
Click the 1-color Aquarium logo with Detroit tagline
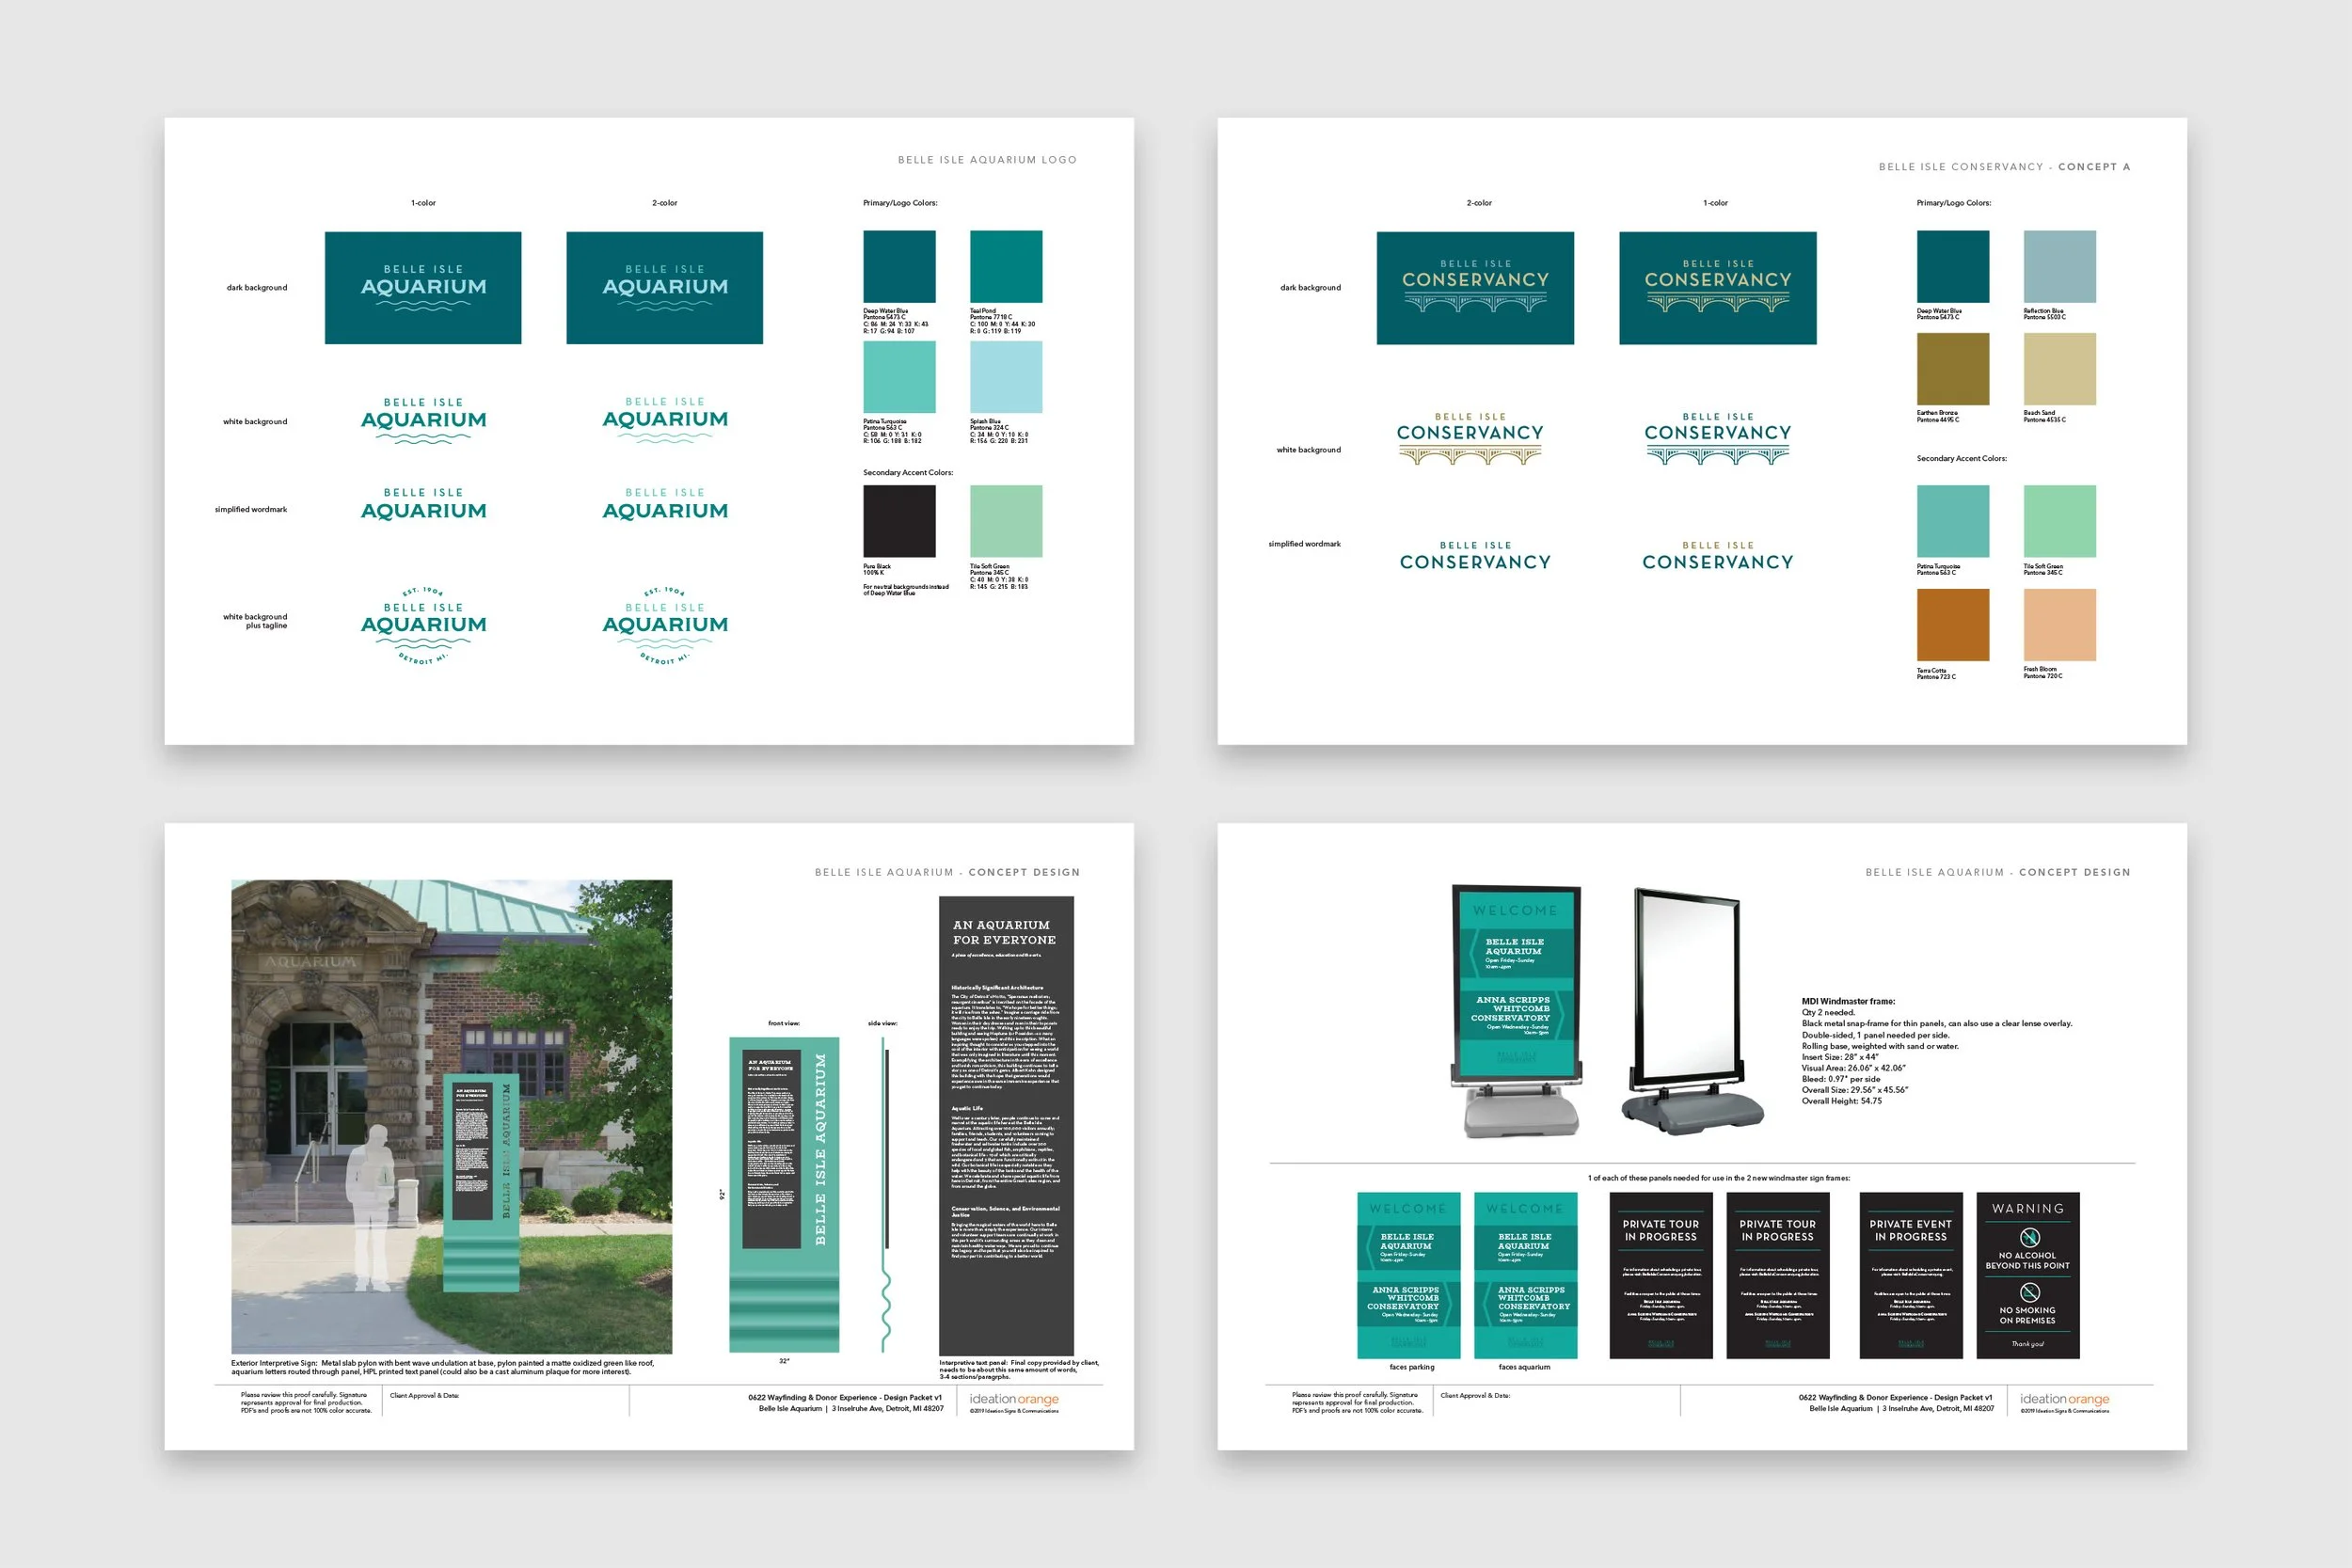tap(423, 626)
